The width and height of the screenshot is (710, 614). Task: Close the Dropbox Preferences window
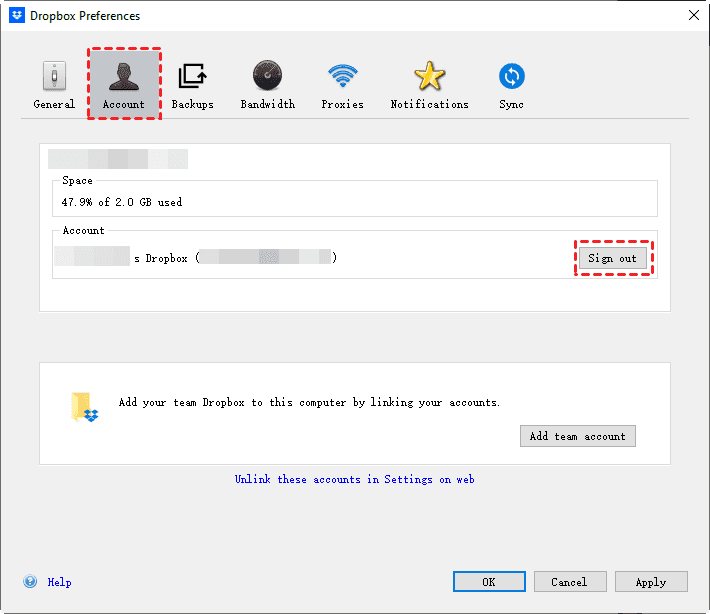pos(694,15)
